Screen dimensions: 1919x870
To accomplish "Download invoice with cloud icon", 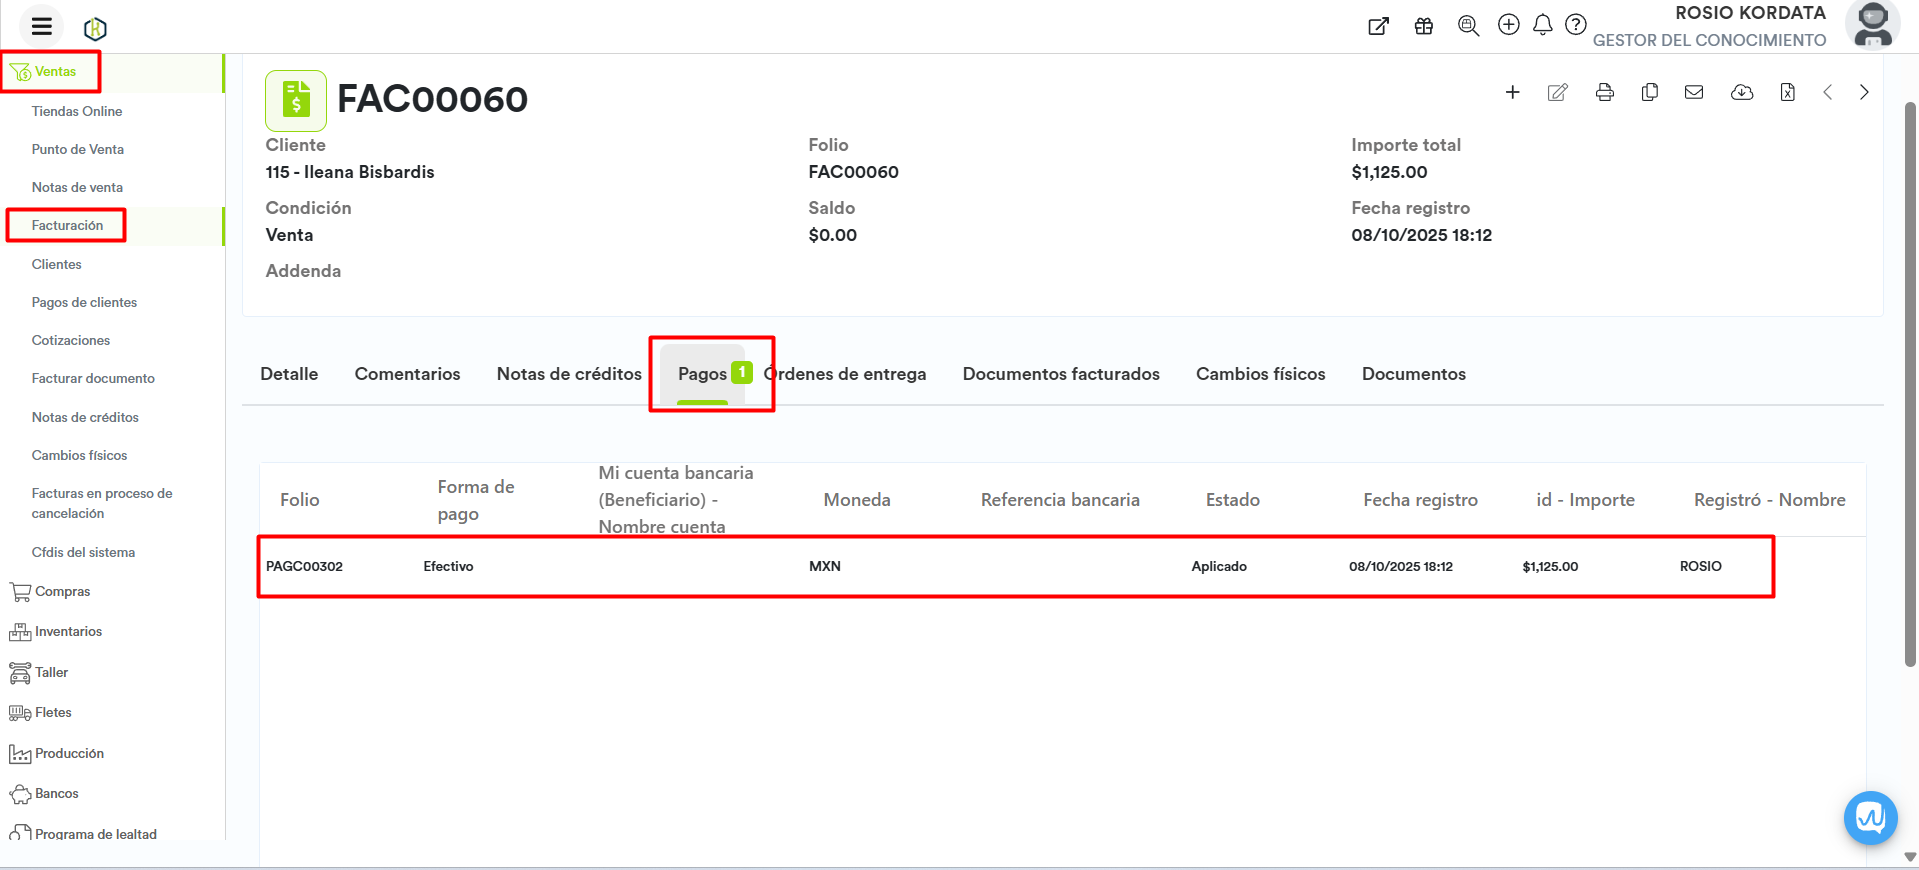I will (x=1741, y=92).
